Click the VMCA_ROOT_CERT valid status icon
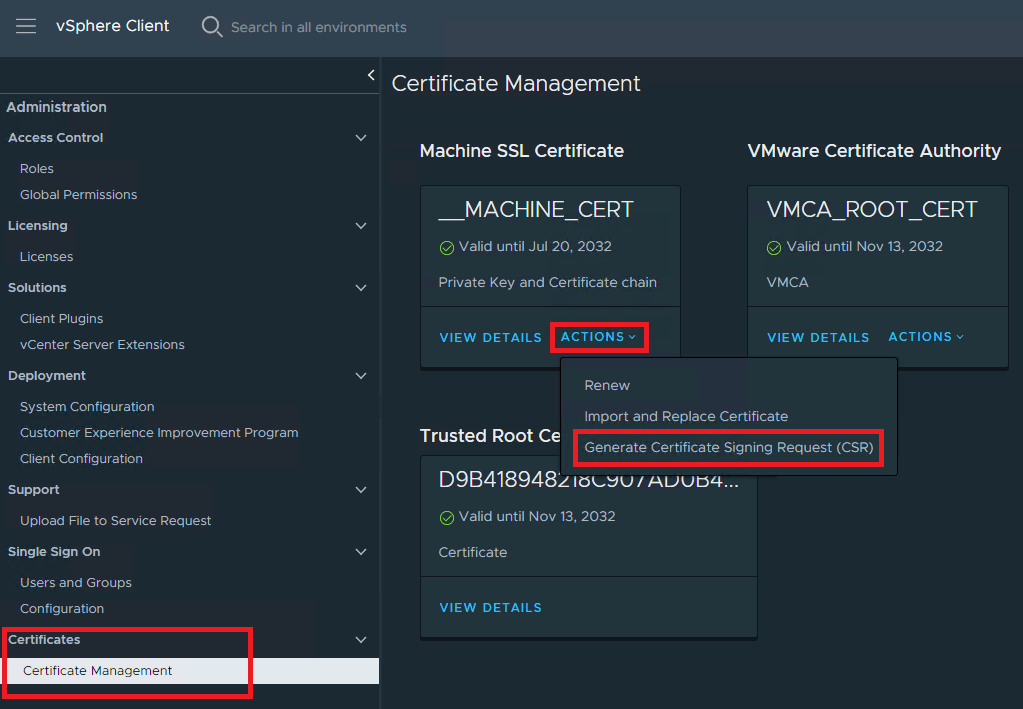 (774, 247)
